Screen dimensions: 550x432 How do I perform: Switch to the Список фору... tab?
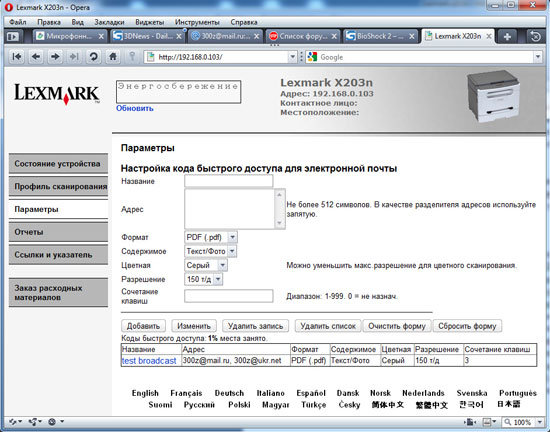click(x=302, y=36)
